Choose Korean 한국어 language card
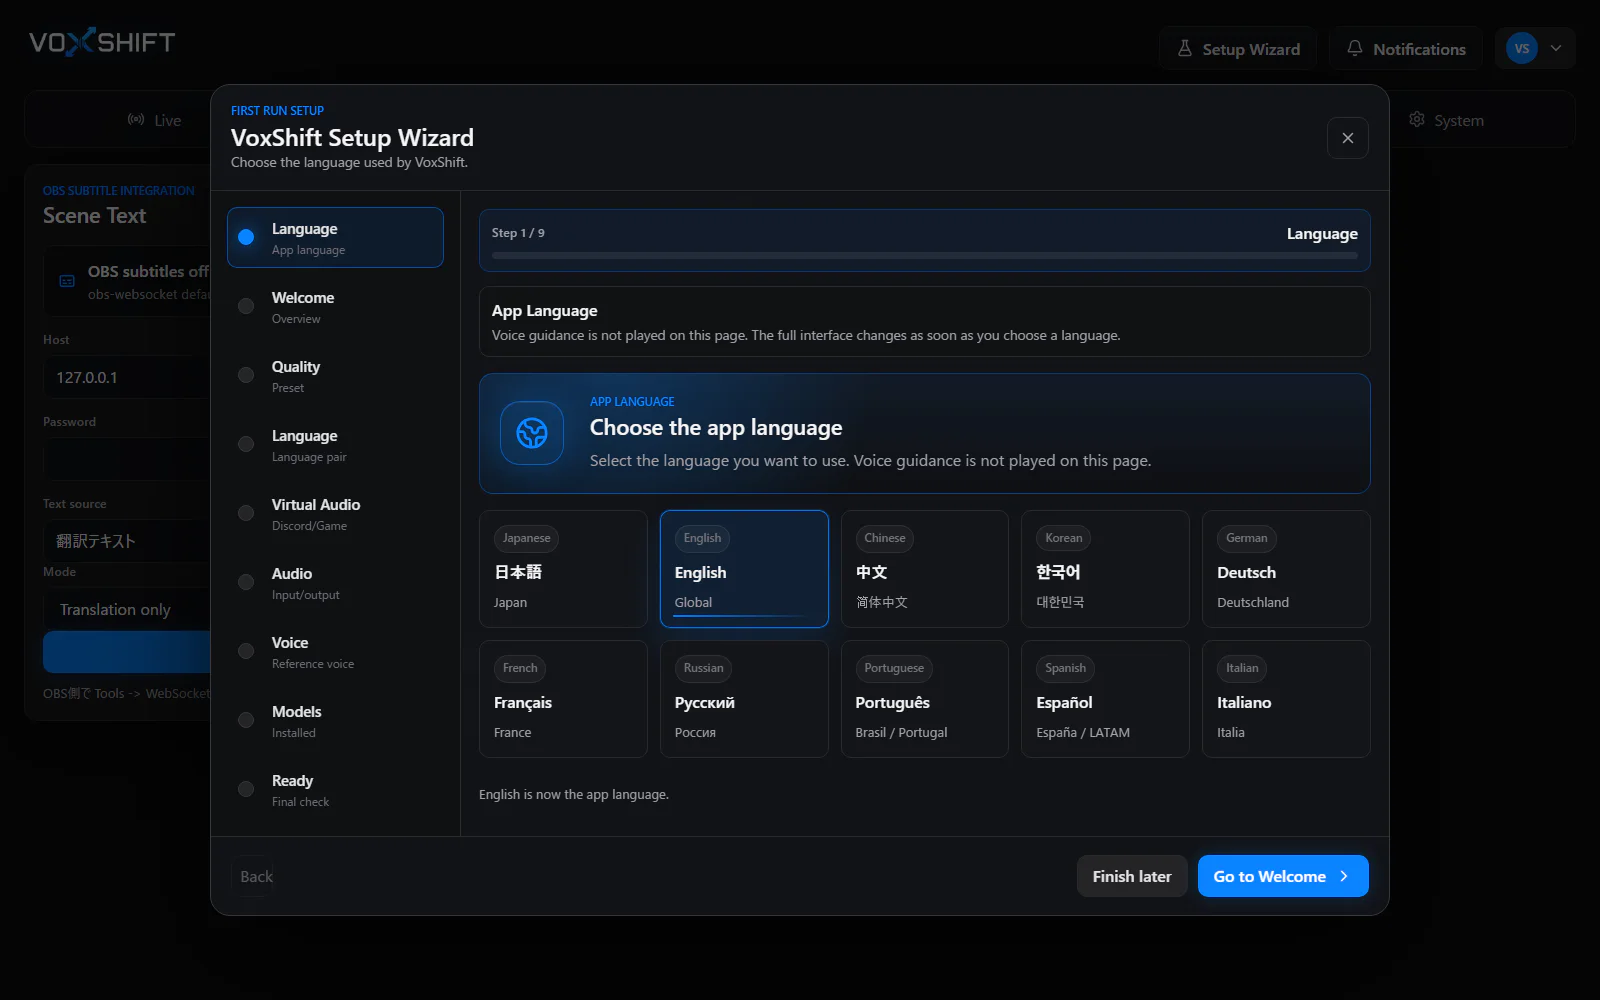This screenshot has height=1000, width=1600. [1105, 569]
